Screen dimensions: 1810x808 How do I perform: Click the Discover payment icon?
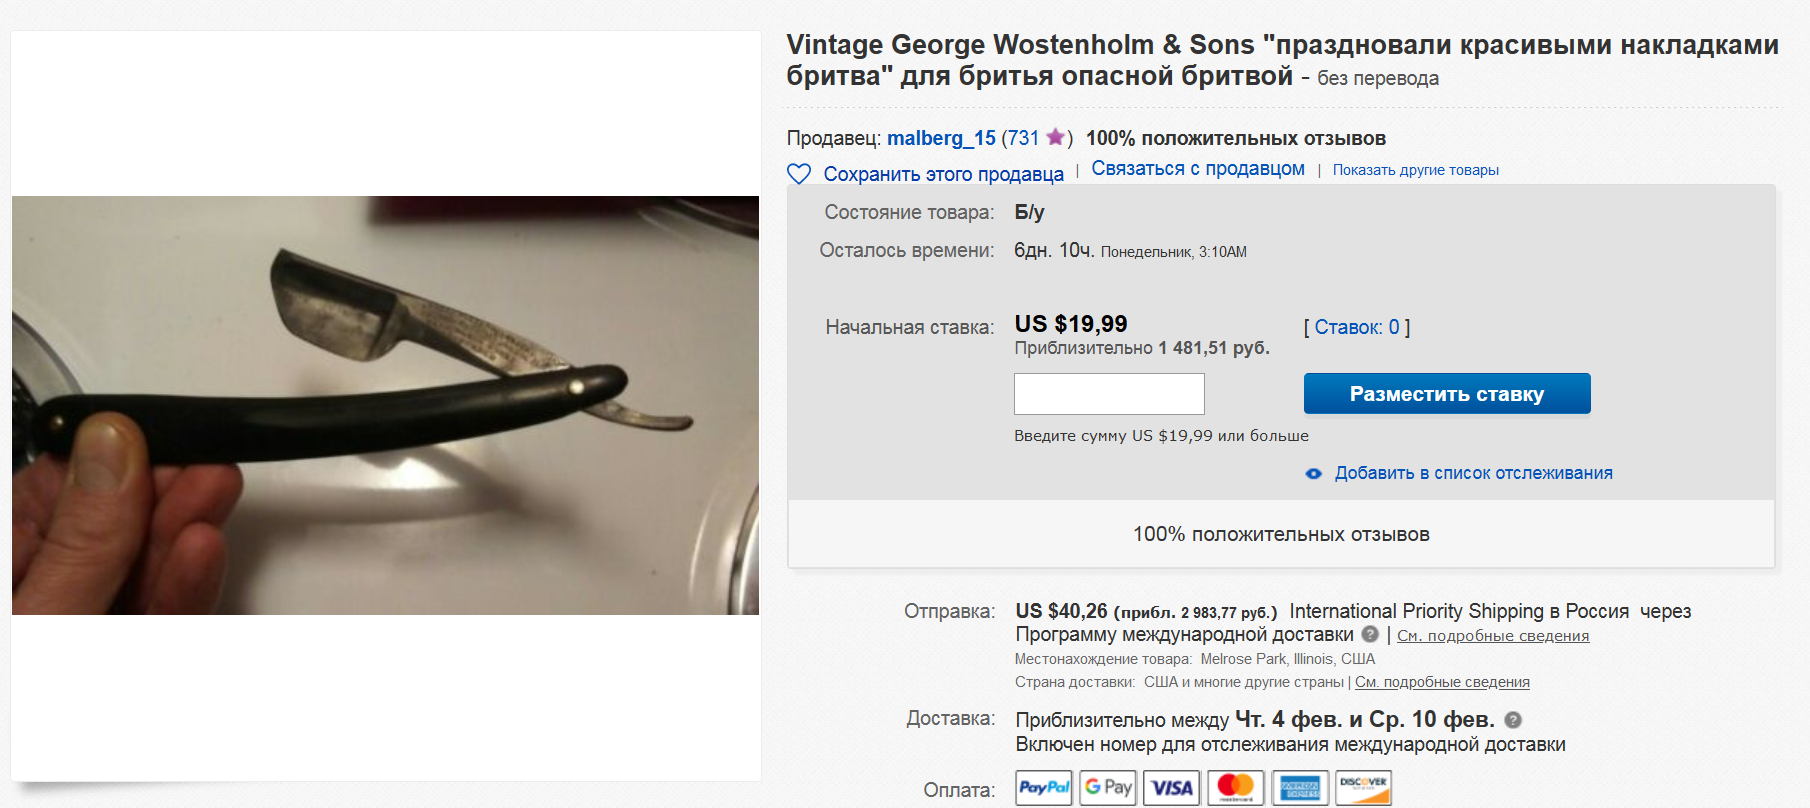1364,788
